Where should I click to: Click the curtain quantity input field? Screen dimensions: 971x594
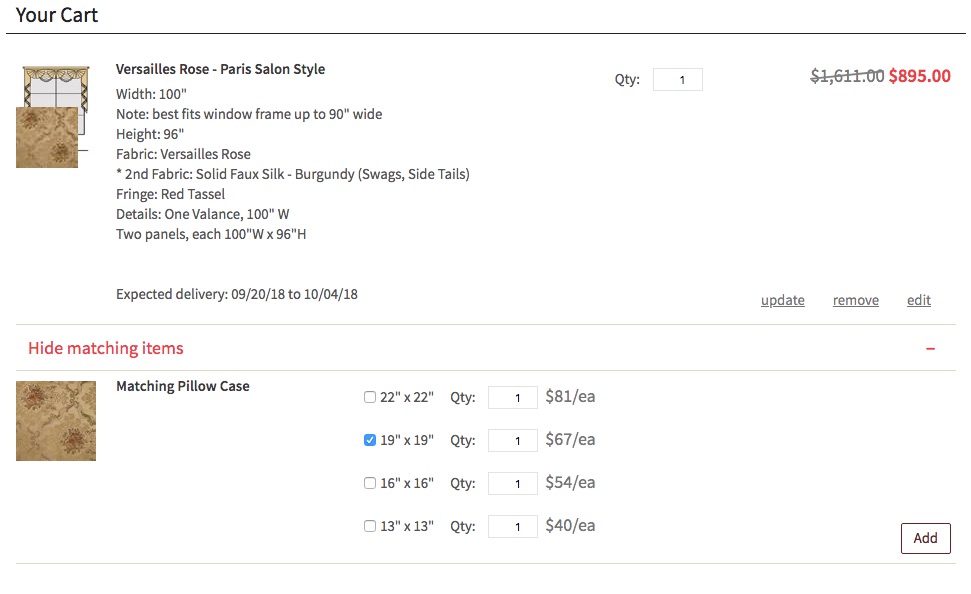click(x=678, y=80)
